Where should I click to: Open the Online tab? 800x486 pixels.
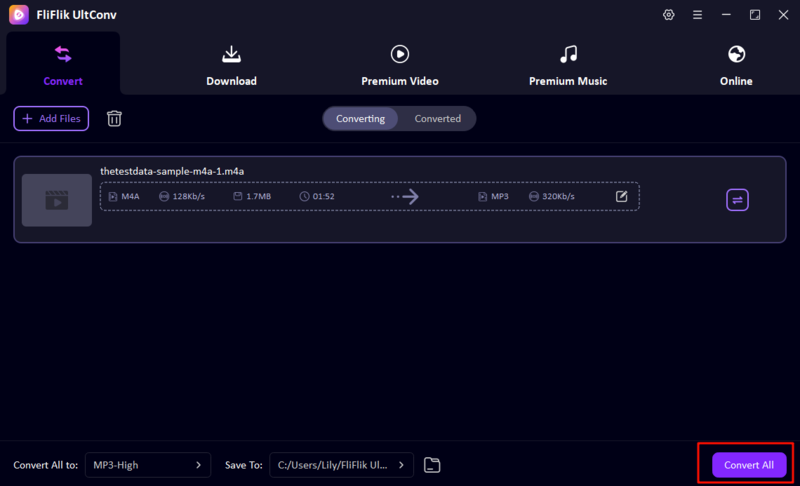tap(736, 64)
